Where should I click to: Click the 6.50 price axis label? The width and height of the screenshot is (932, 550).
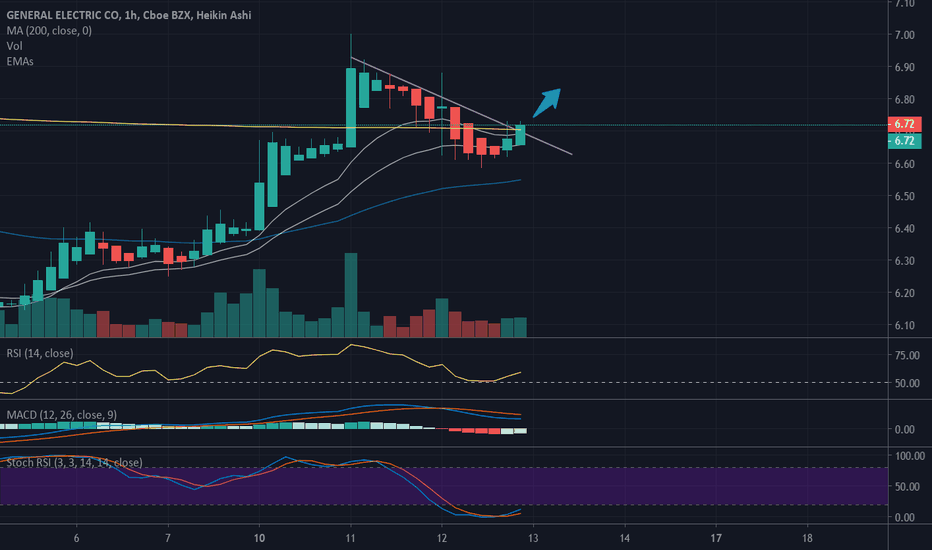(x=905, y=196)
